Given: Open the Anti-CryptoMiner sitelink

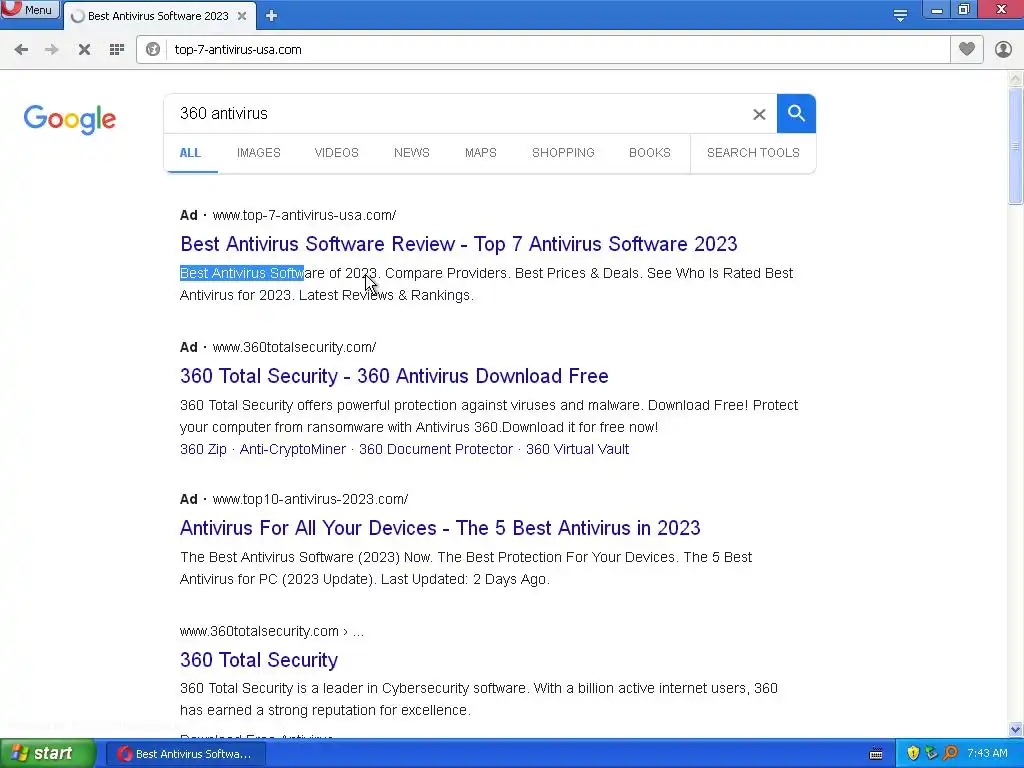Looking at the screenshot, I should (x=293, y=449).
